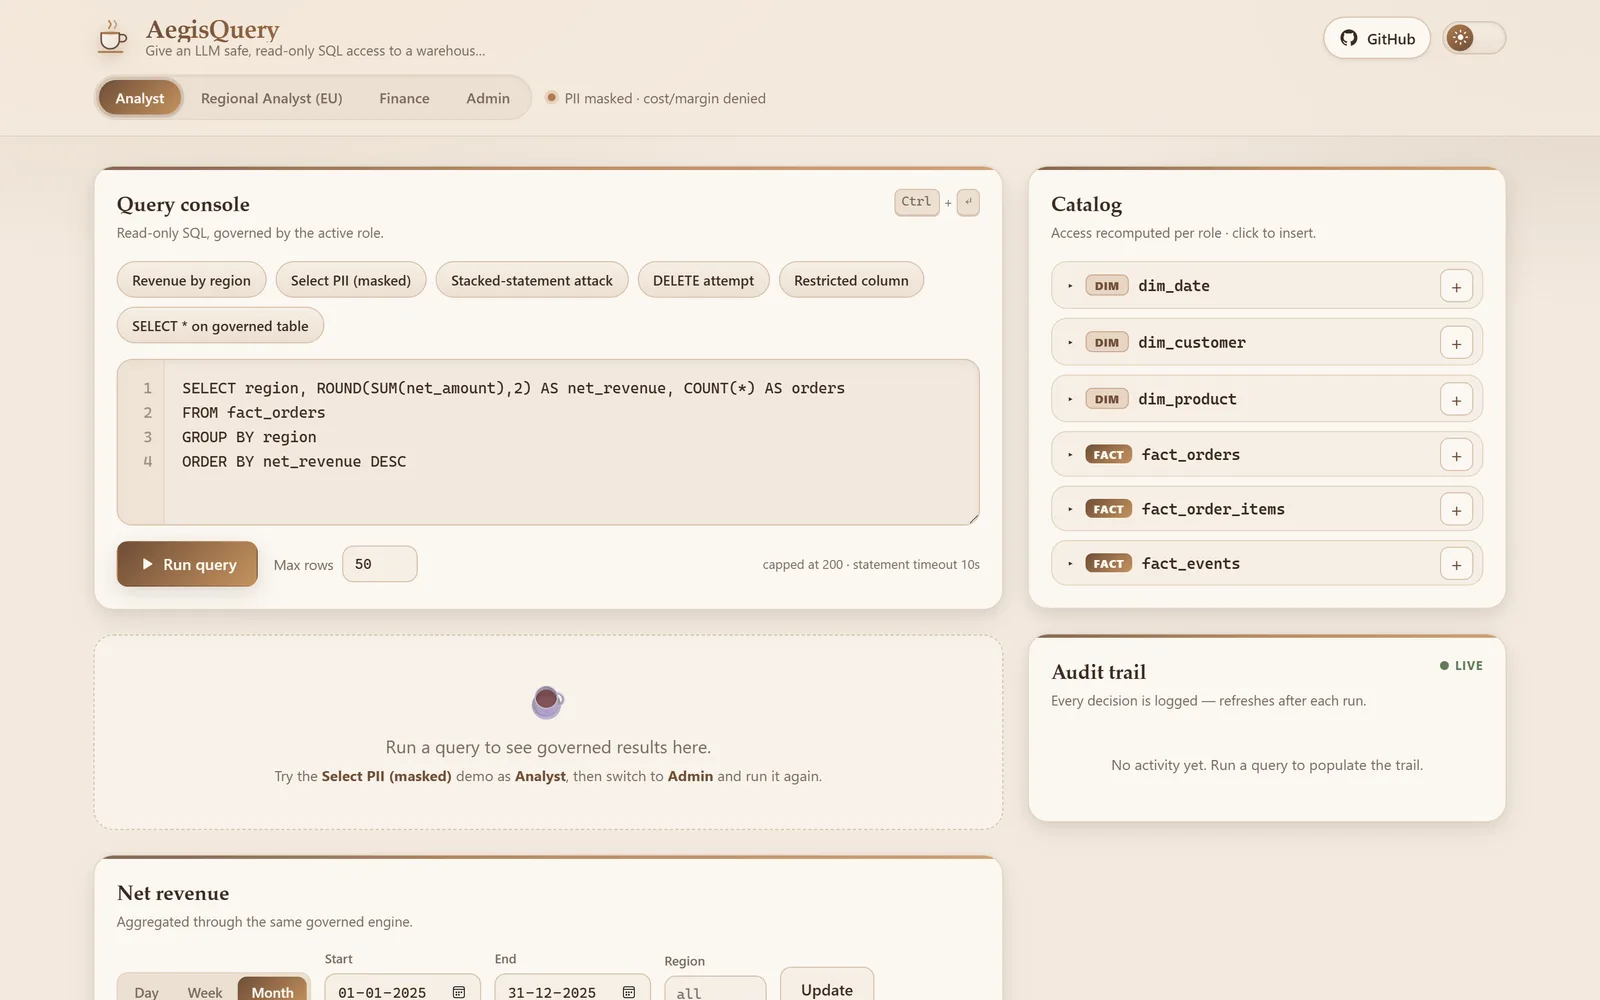Insert fact_order_items with its plus icon
This screenshot has width=1600, height=1000.
(1456, 510)
